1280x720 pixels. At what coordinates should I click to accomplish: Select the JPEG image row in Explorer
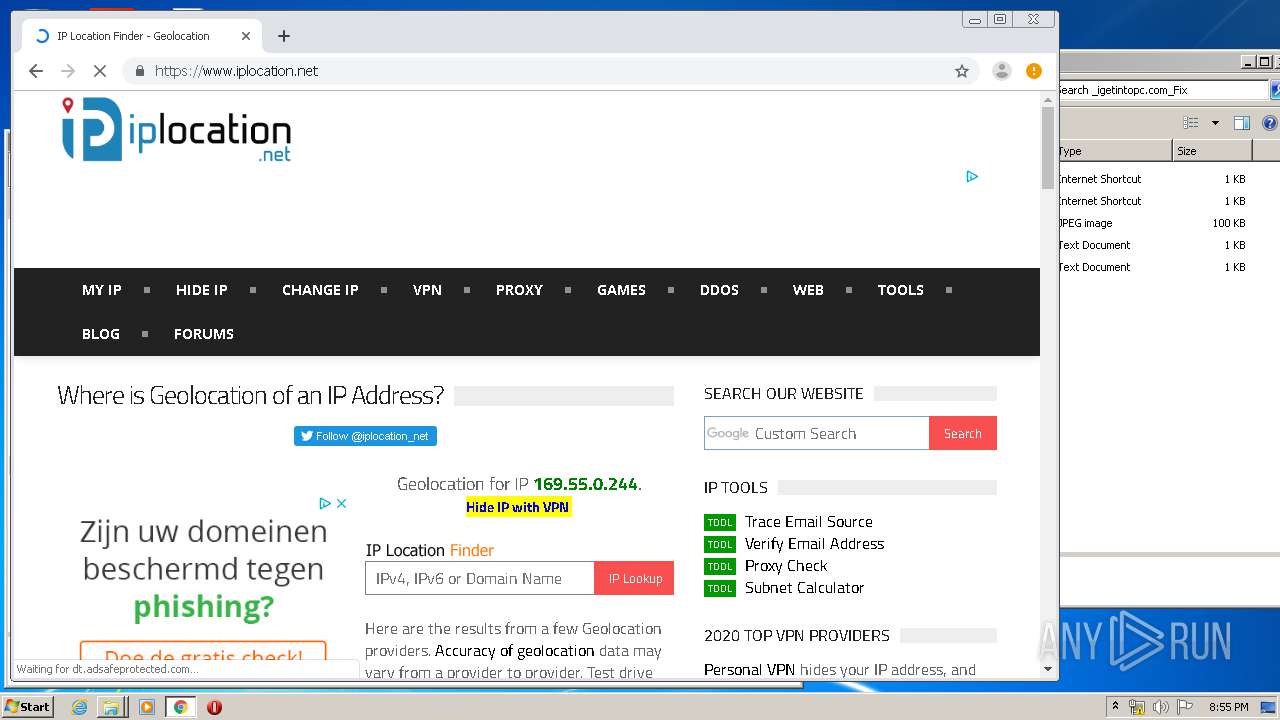[x=1153, y=223]
